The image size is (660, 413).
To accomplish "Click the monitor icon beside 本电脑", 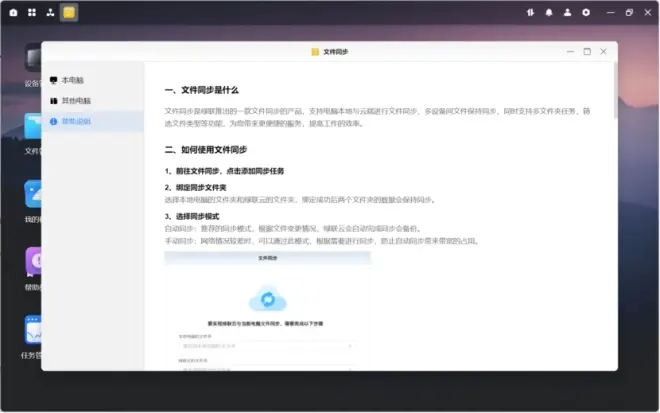I will [x=53, y=80].
